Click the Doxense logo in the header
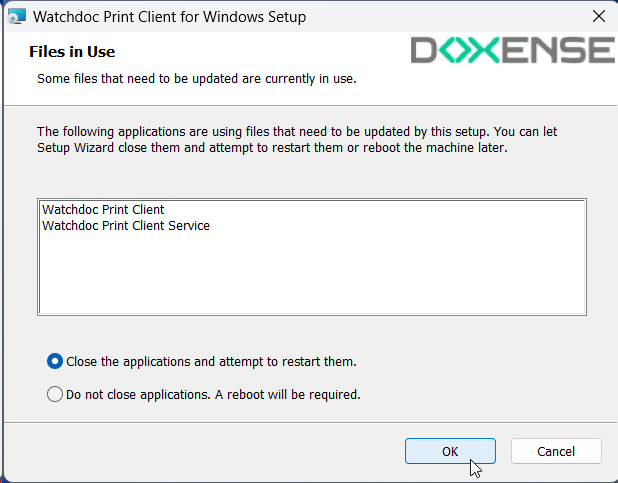The width and height of the screenshot is (618, 483). 513,51
